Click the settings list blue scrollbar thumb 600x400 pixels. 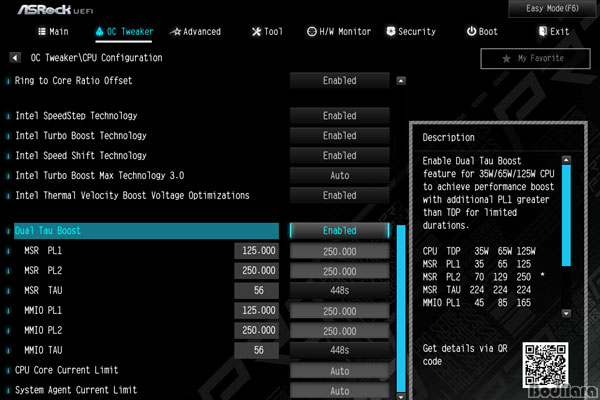401,308
